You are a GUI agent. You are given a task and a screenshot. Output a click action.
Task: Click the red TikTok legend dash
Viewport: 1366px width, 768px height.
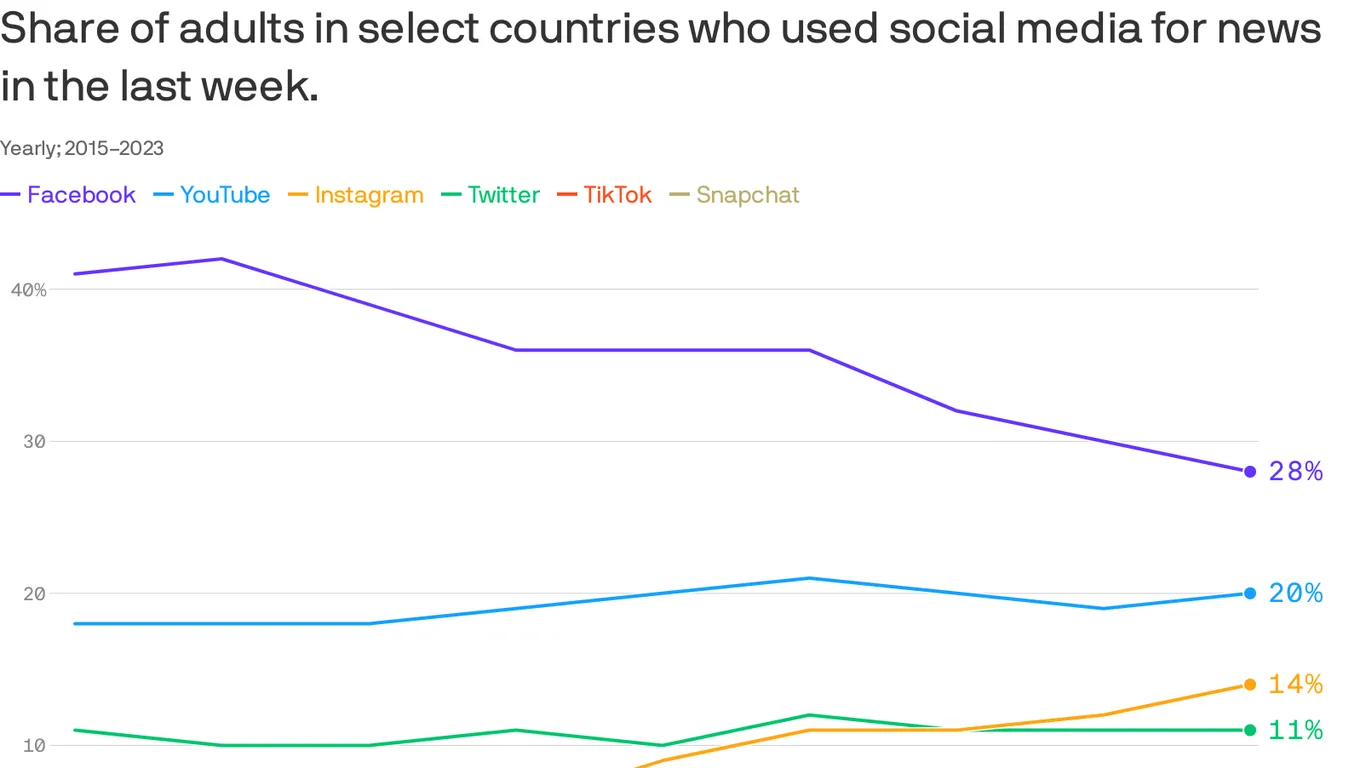click(x=567, y=195)
